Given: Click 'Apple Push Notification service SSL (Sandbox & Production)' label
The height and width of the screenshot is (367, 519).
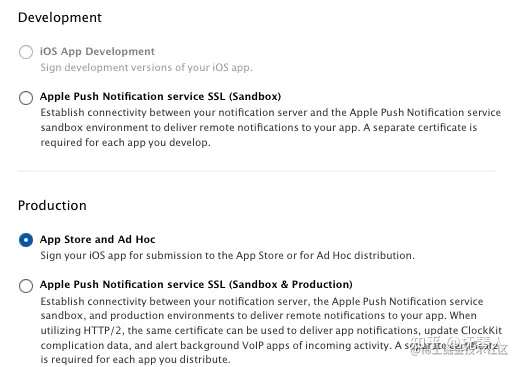Looking at the screenshot, I should point(196,284).
